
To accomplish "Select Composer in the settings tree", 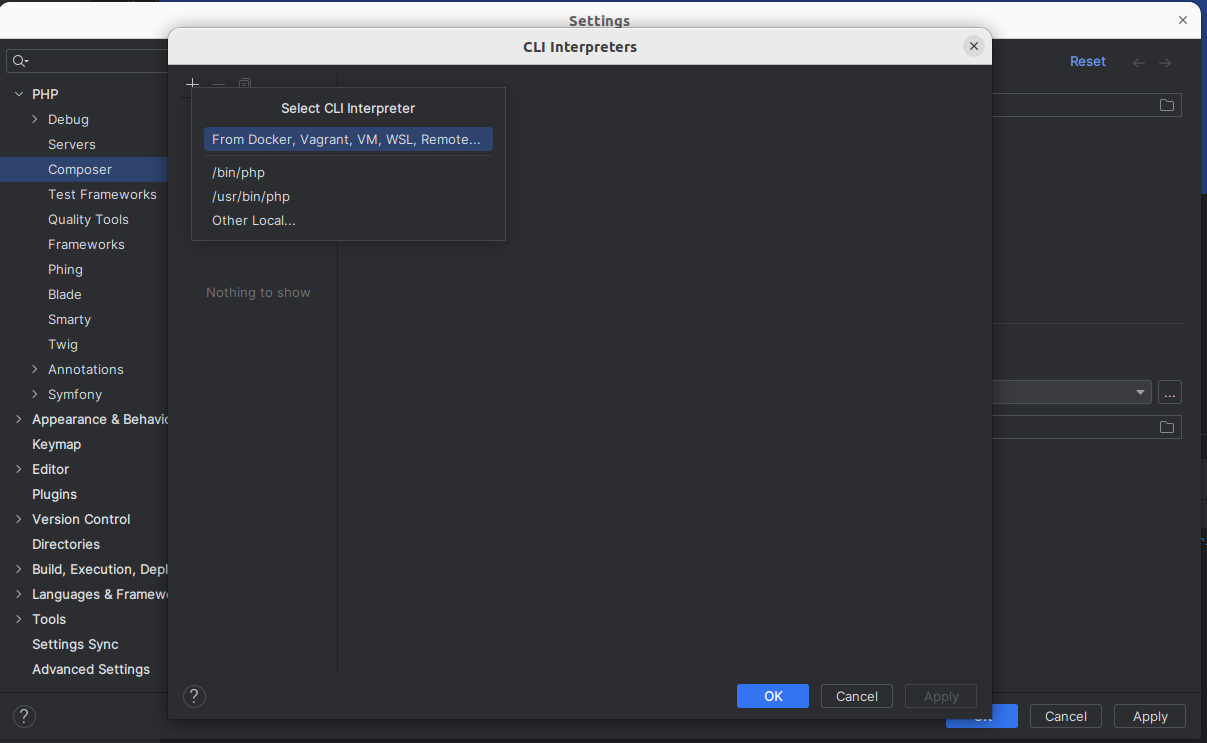I will pos(80,169).
